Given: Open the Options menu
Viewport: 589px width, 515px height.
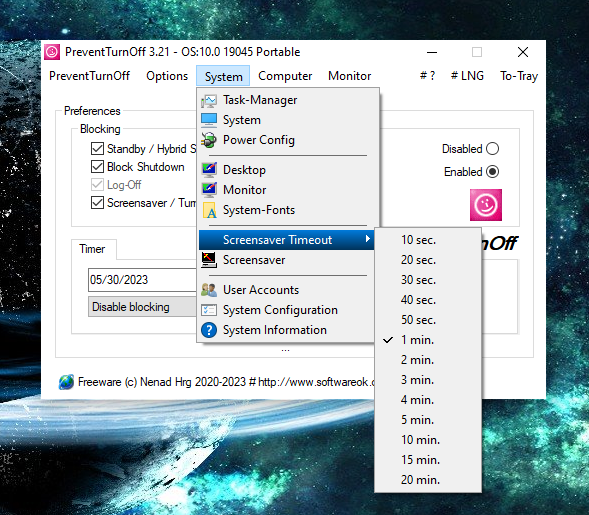Looking at the screenshot, I should click(x=167, y=76).
